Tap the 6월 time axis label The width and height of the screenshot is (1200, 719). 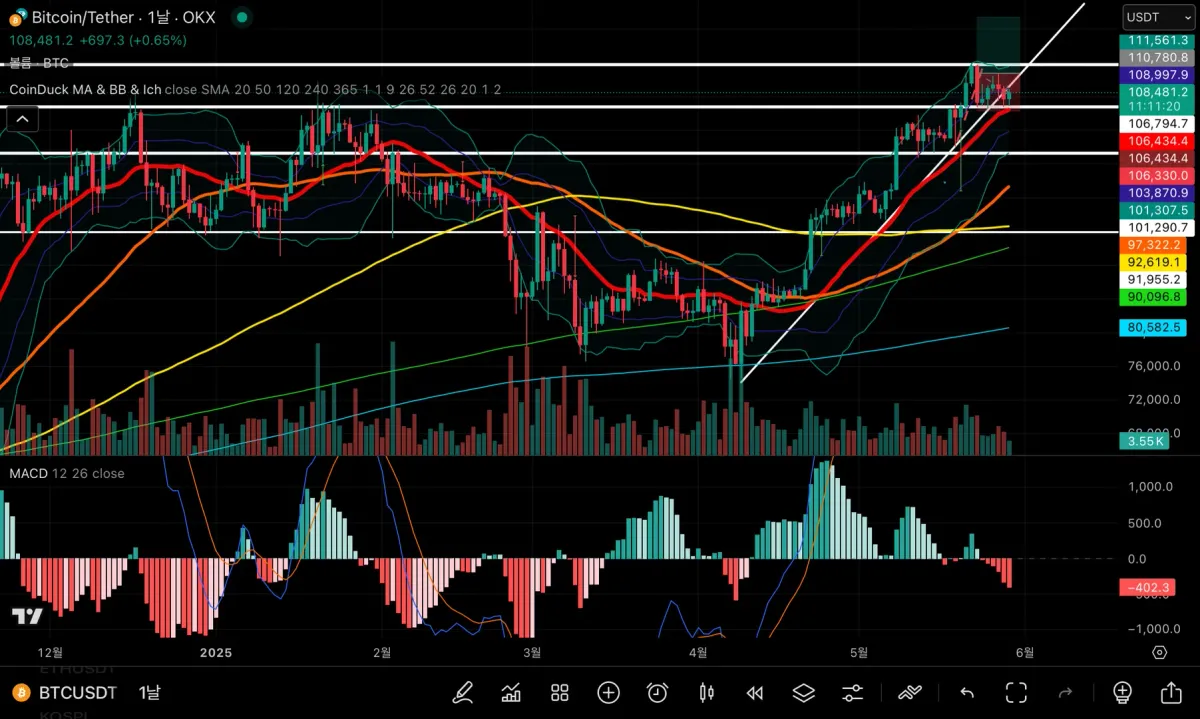point(1023,652)
